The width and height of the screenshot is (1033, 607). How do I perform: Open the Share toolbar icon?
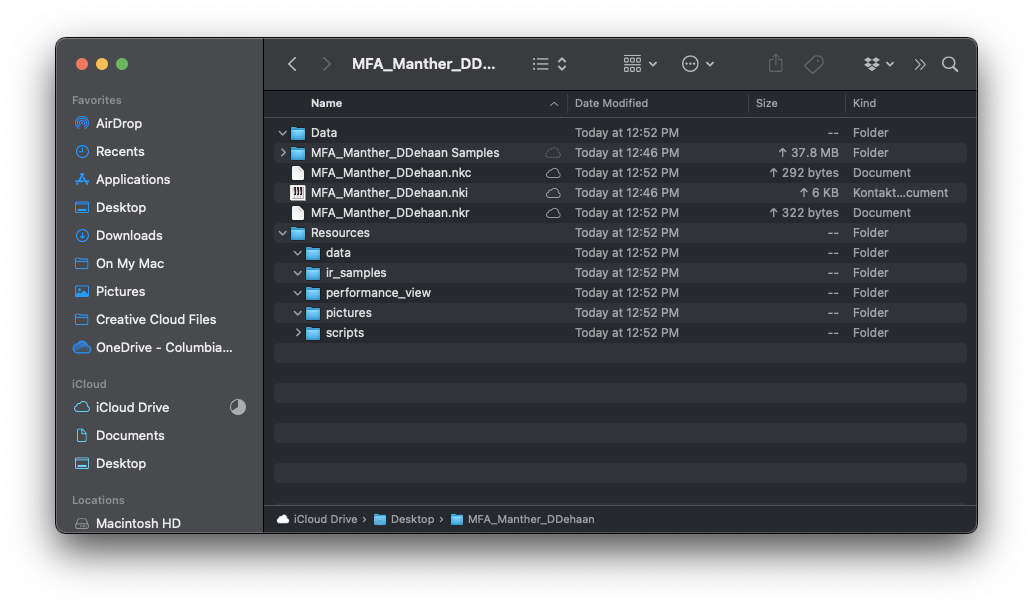pyautogui.click(x=775, y=64)
